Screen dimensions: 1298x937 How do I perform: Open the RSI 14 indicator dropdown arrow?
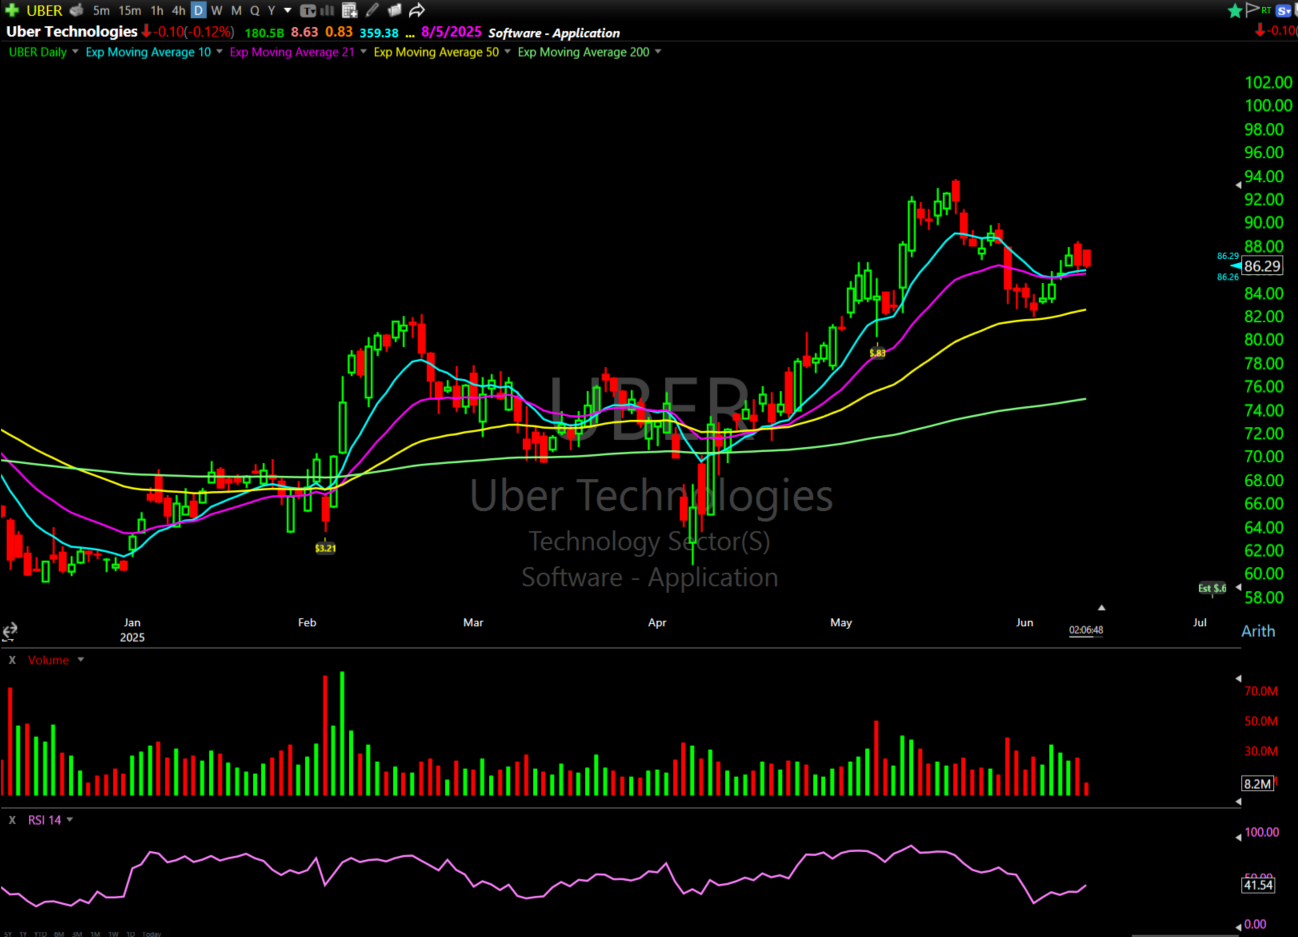70,820
